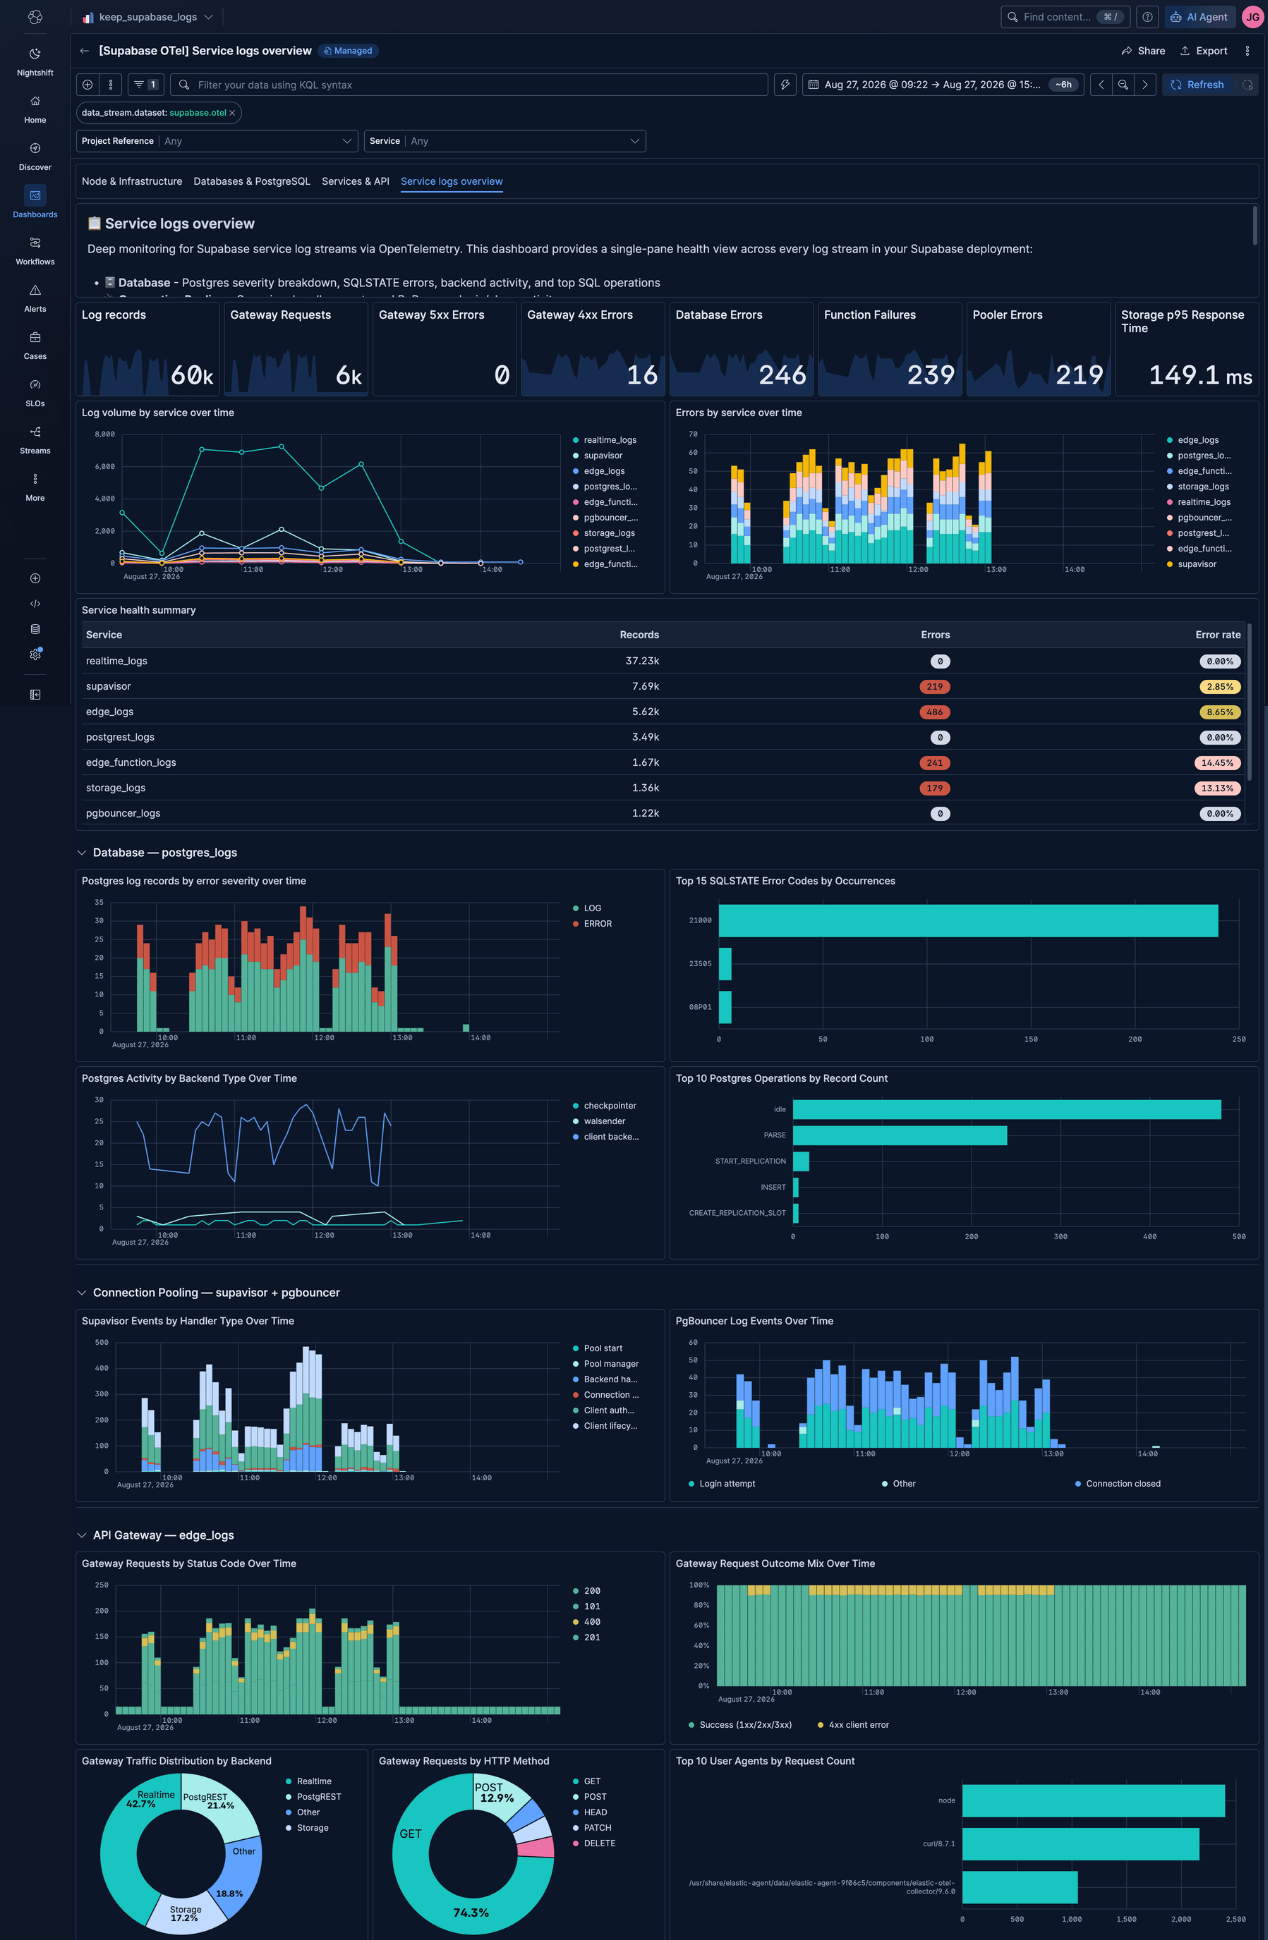Step the time range forward
The image size is (1268, 1940).
pyautogui.click(x=1145, y=85)
